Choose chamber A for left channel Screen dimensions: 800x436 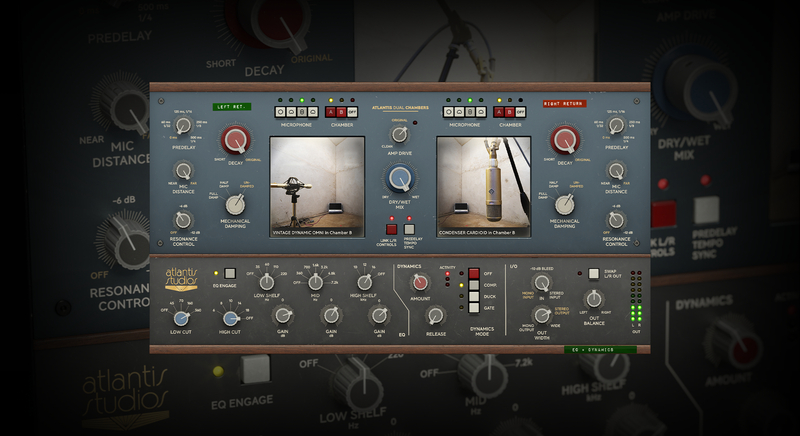(x=331, y=112)
